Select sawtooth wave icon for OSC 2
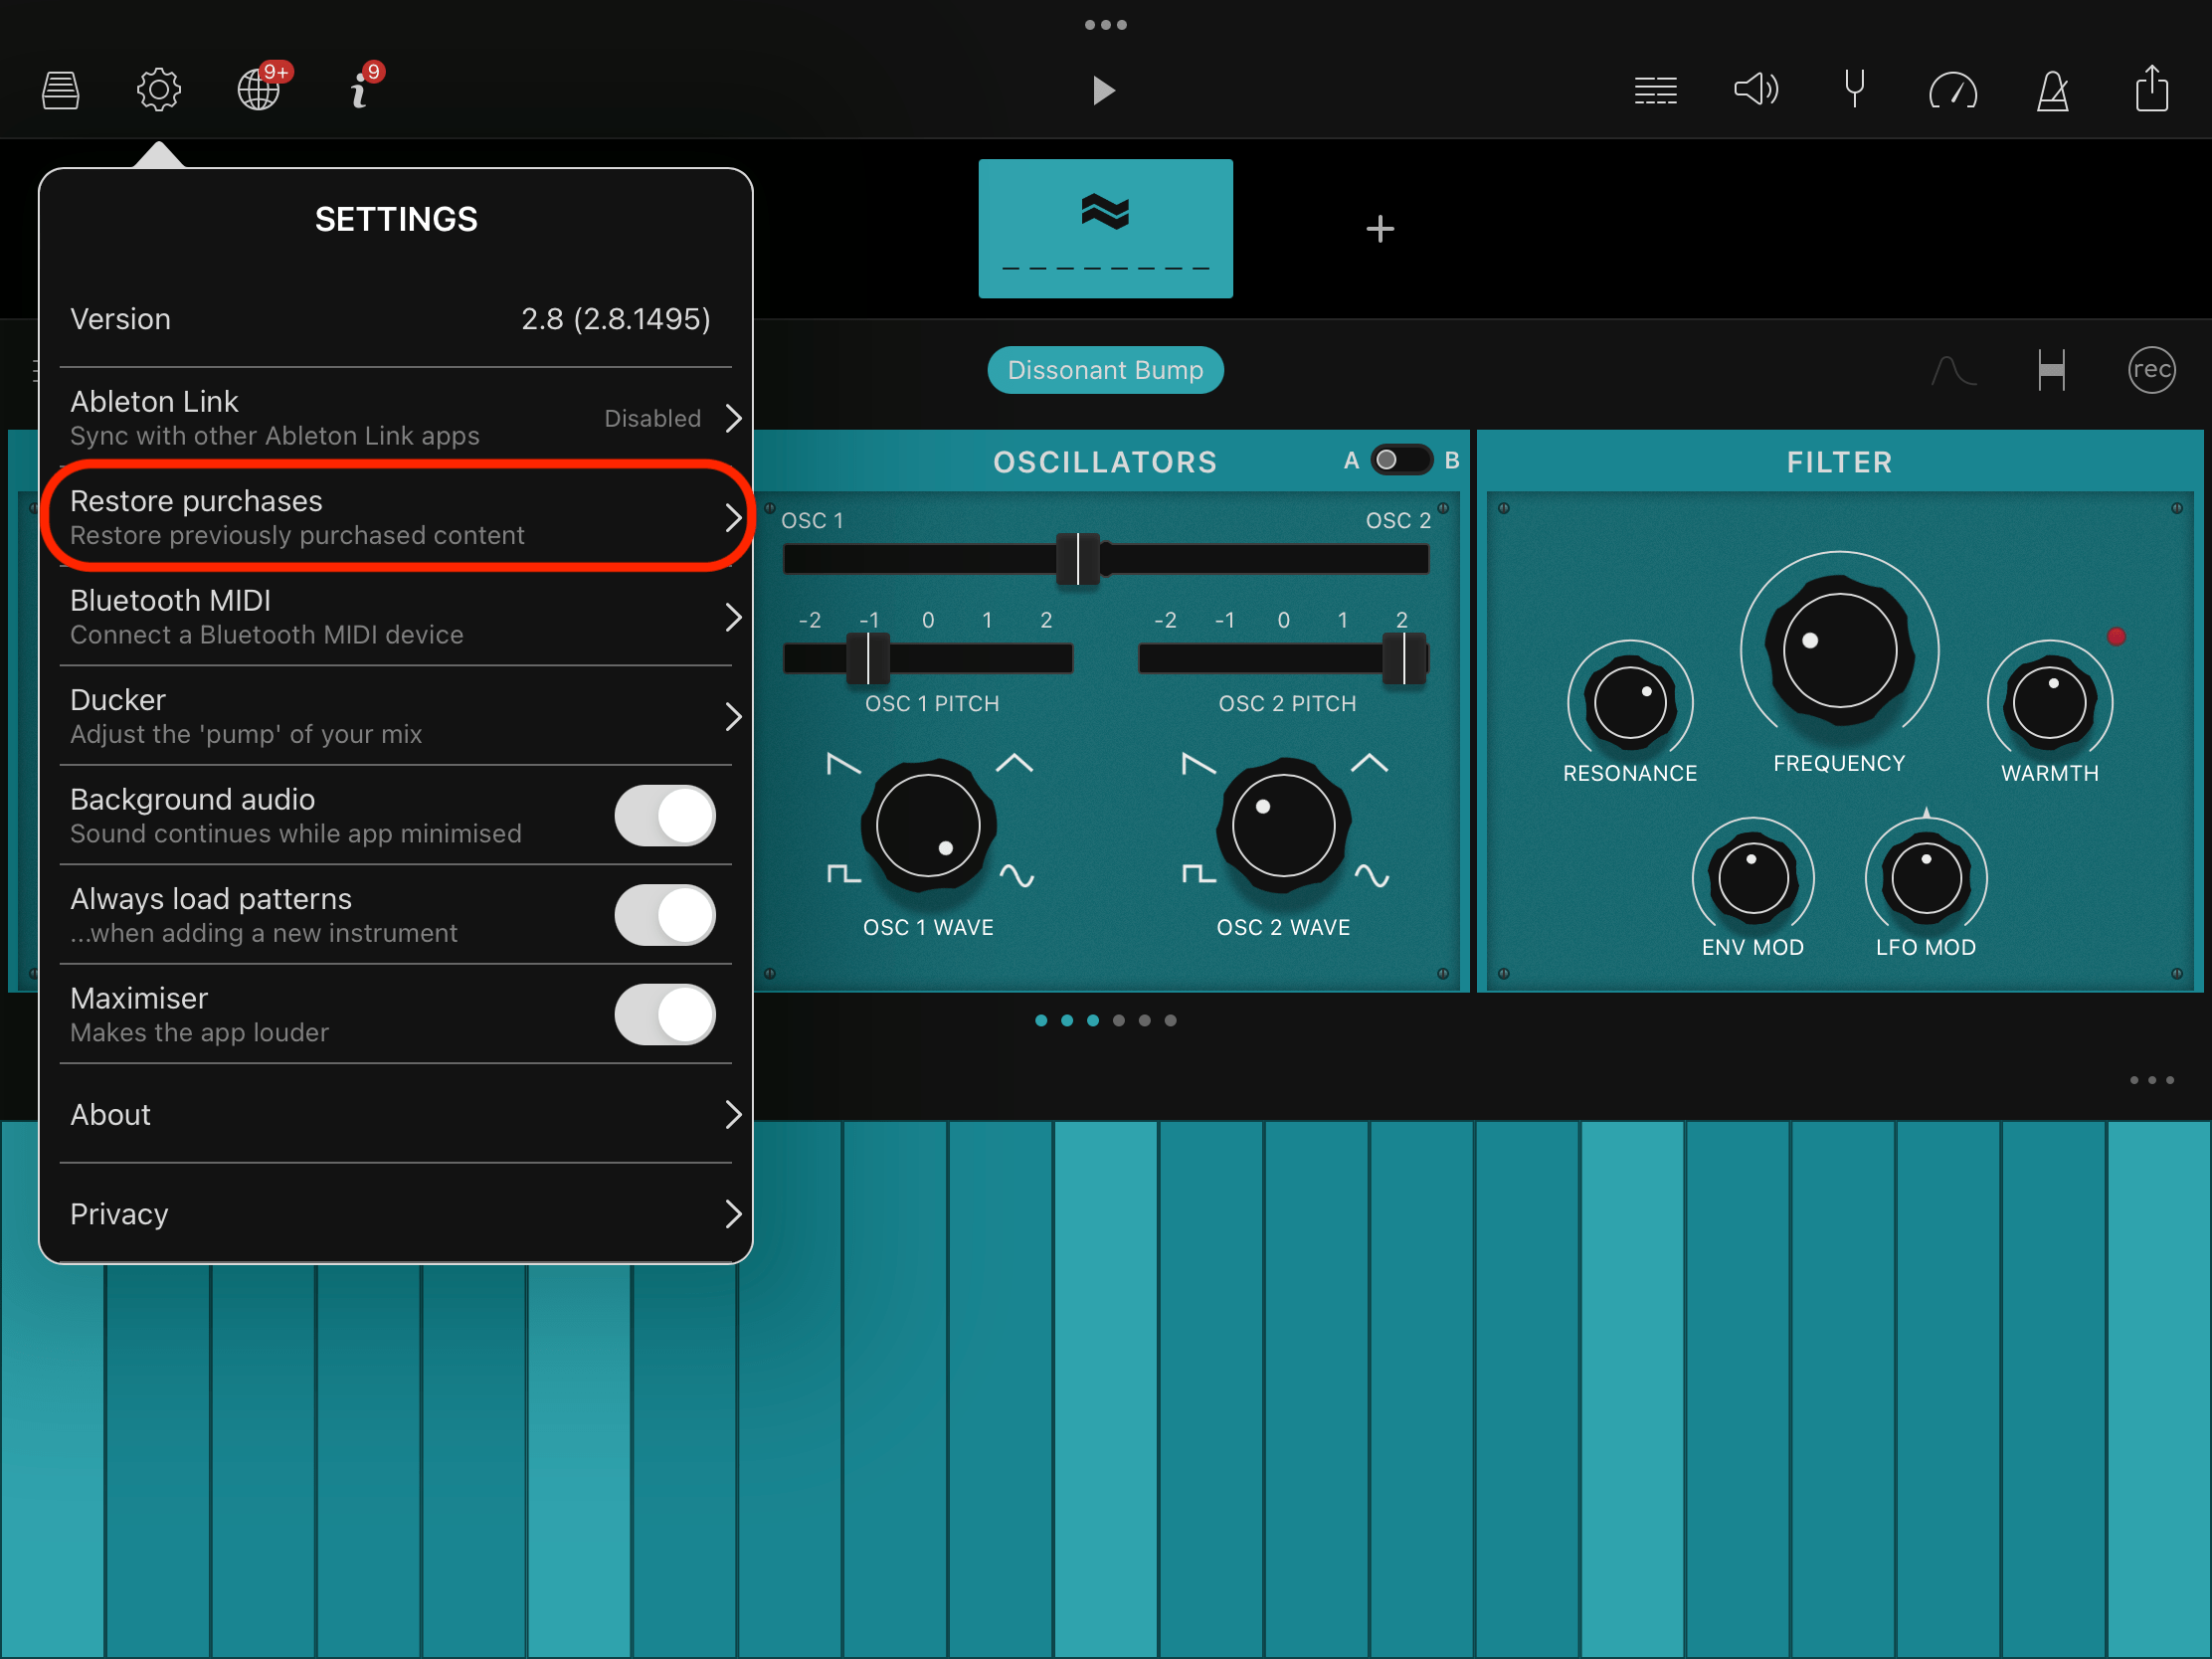This screenshot has height=1659, width=2212. [1198, 764]
